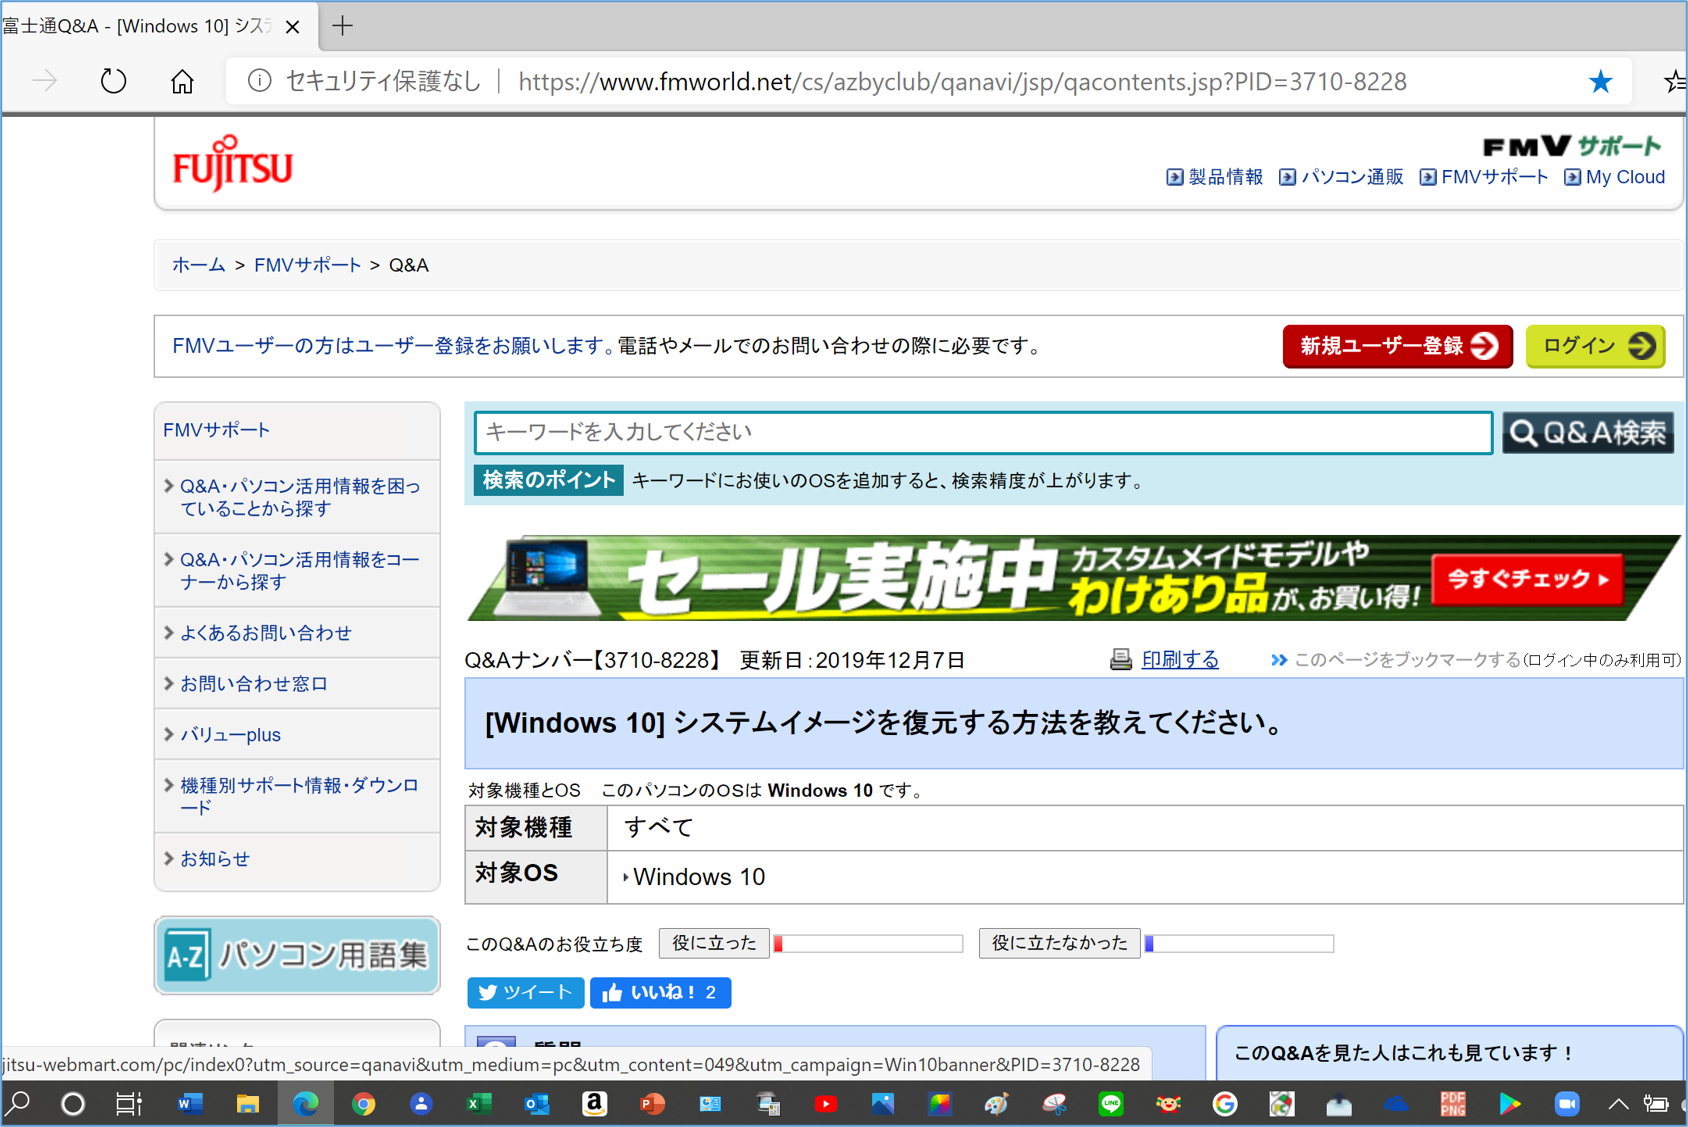Open Outlook from the taskbar
The height and width of the screenshot is (1127, 1688).
(x=537, y=1104)
